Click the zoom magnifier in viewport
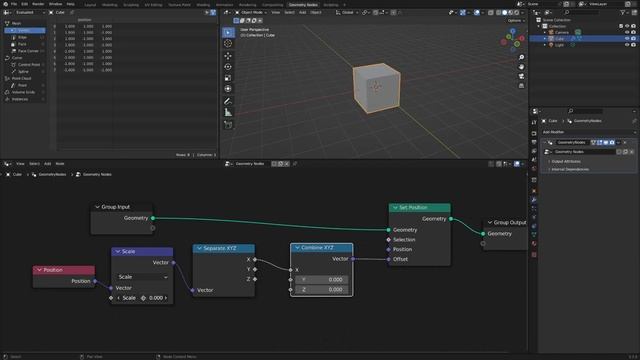 [x=521, y=57]
